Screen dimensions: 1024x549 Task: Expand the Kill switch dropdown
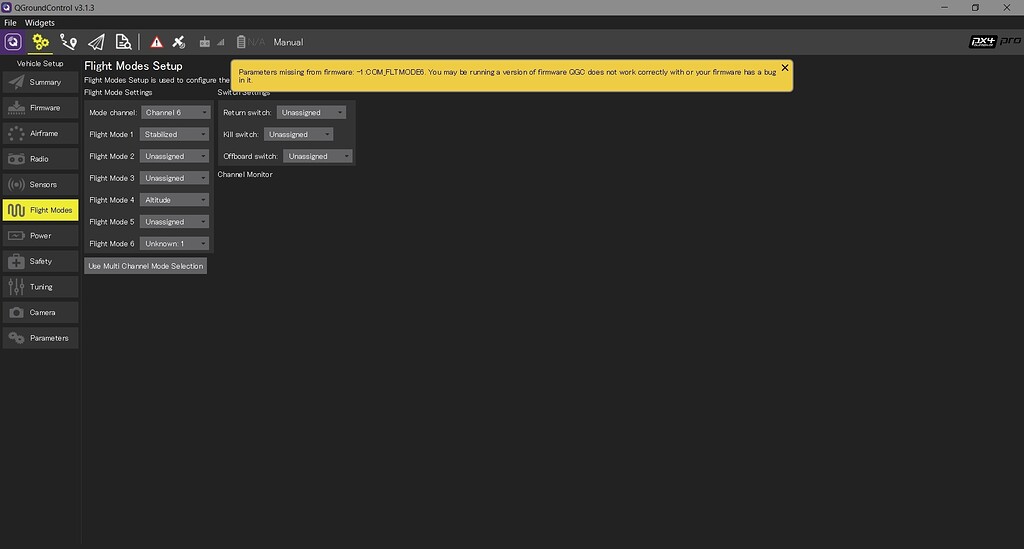point(298,134)
